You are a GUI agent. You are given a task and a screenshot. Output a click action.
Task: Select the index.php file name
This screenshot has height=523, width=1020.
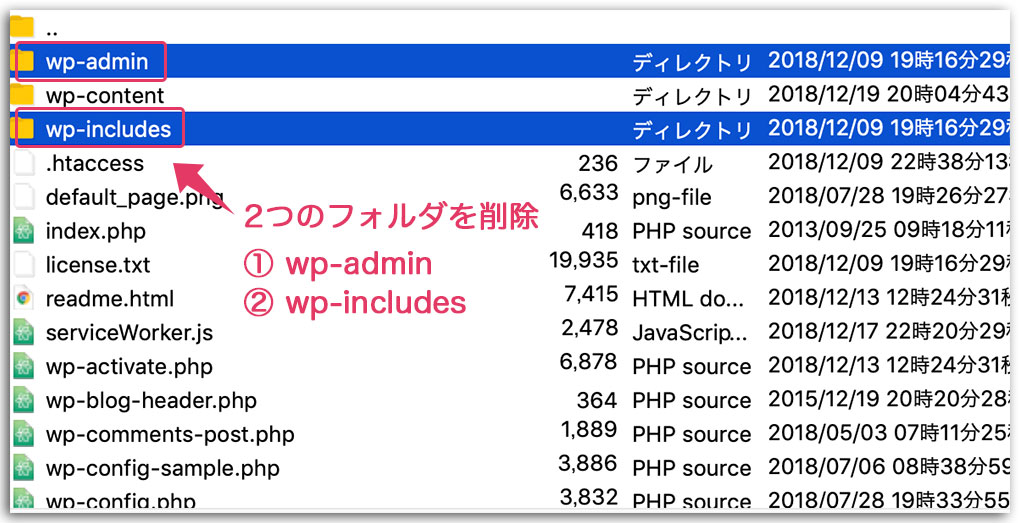(96, 231)
